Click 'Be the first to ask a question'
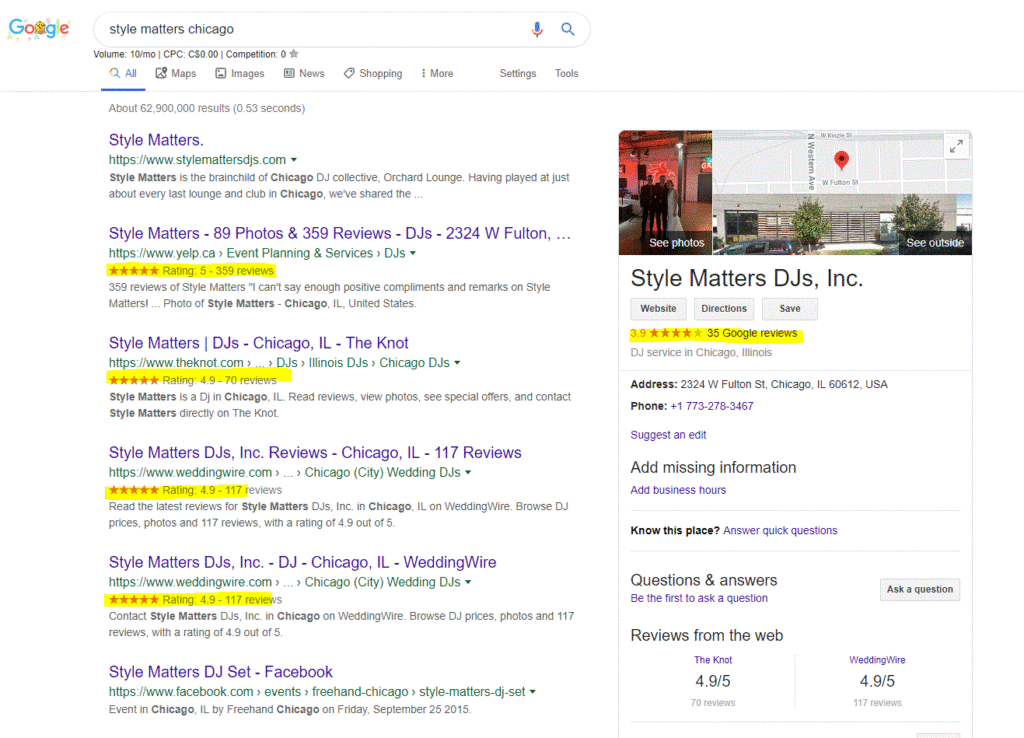The height and width of the screenshot is (738, 1024). 699,598
